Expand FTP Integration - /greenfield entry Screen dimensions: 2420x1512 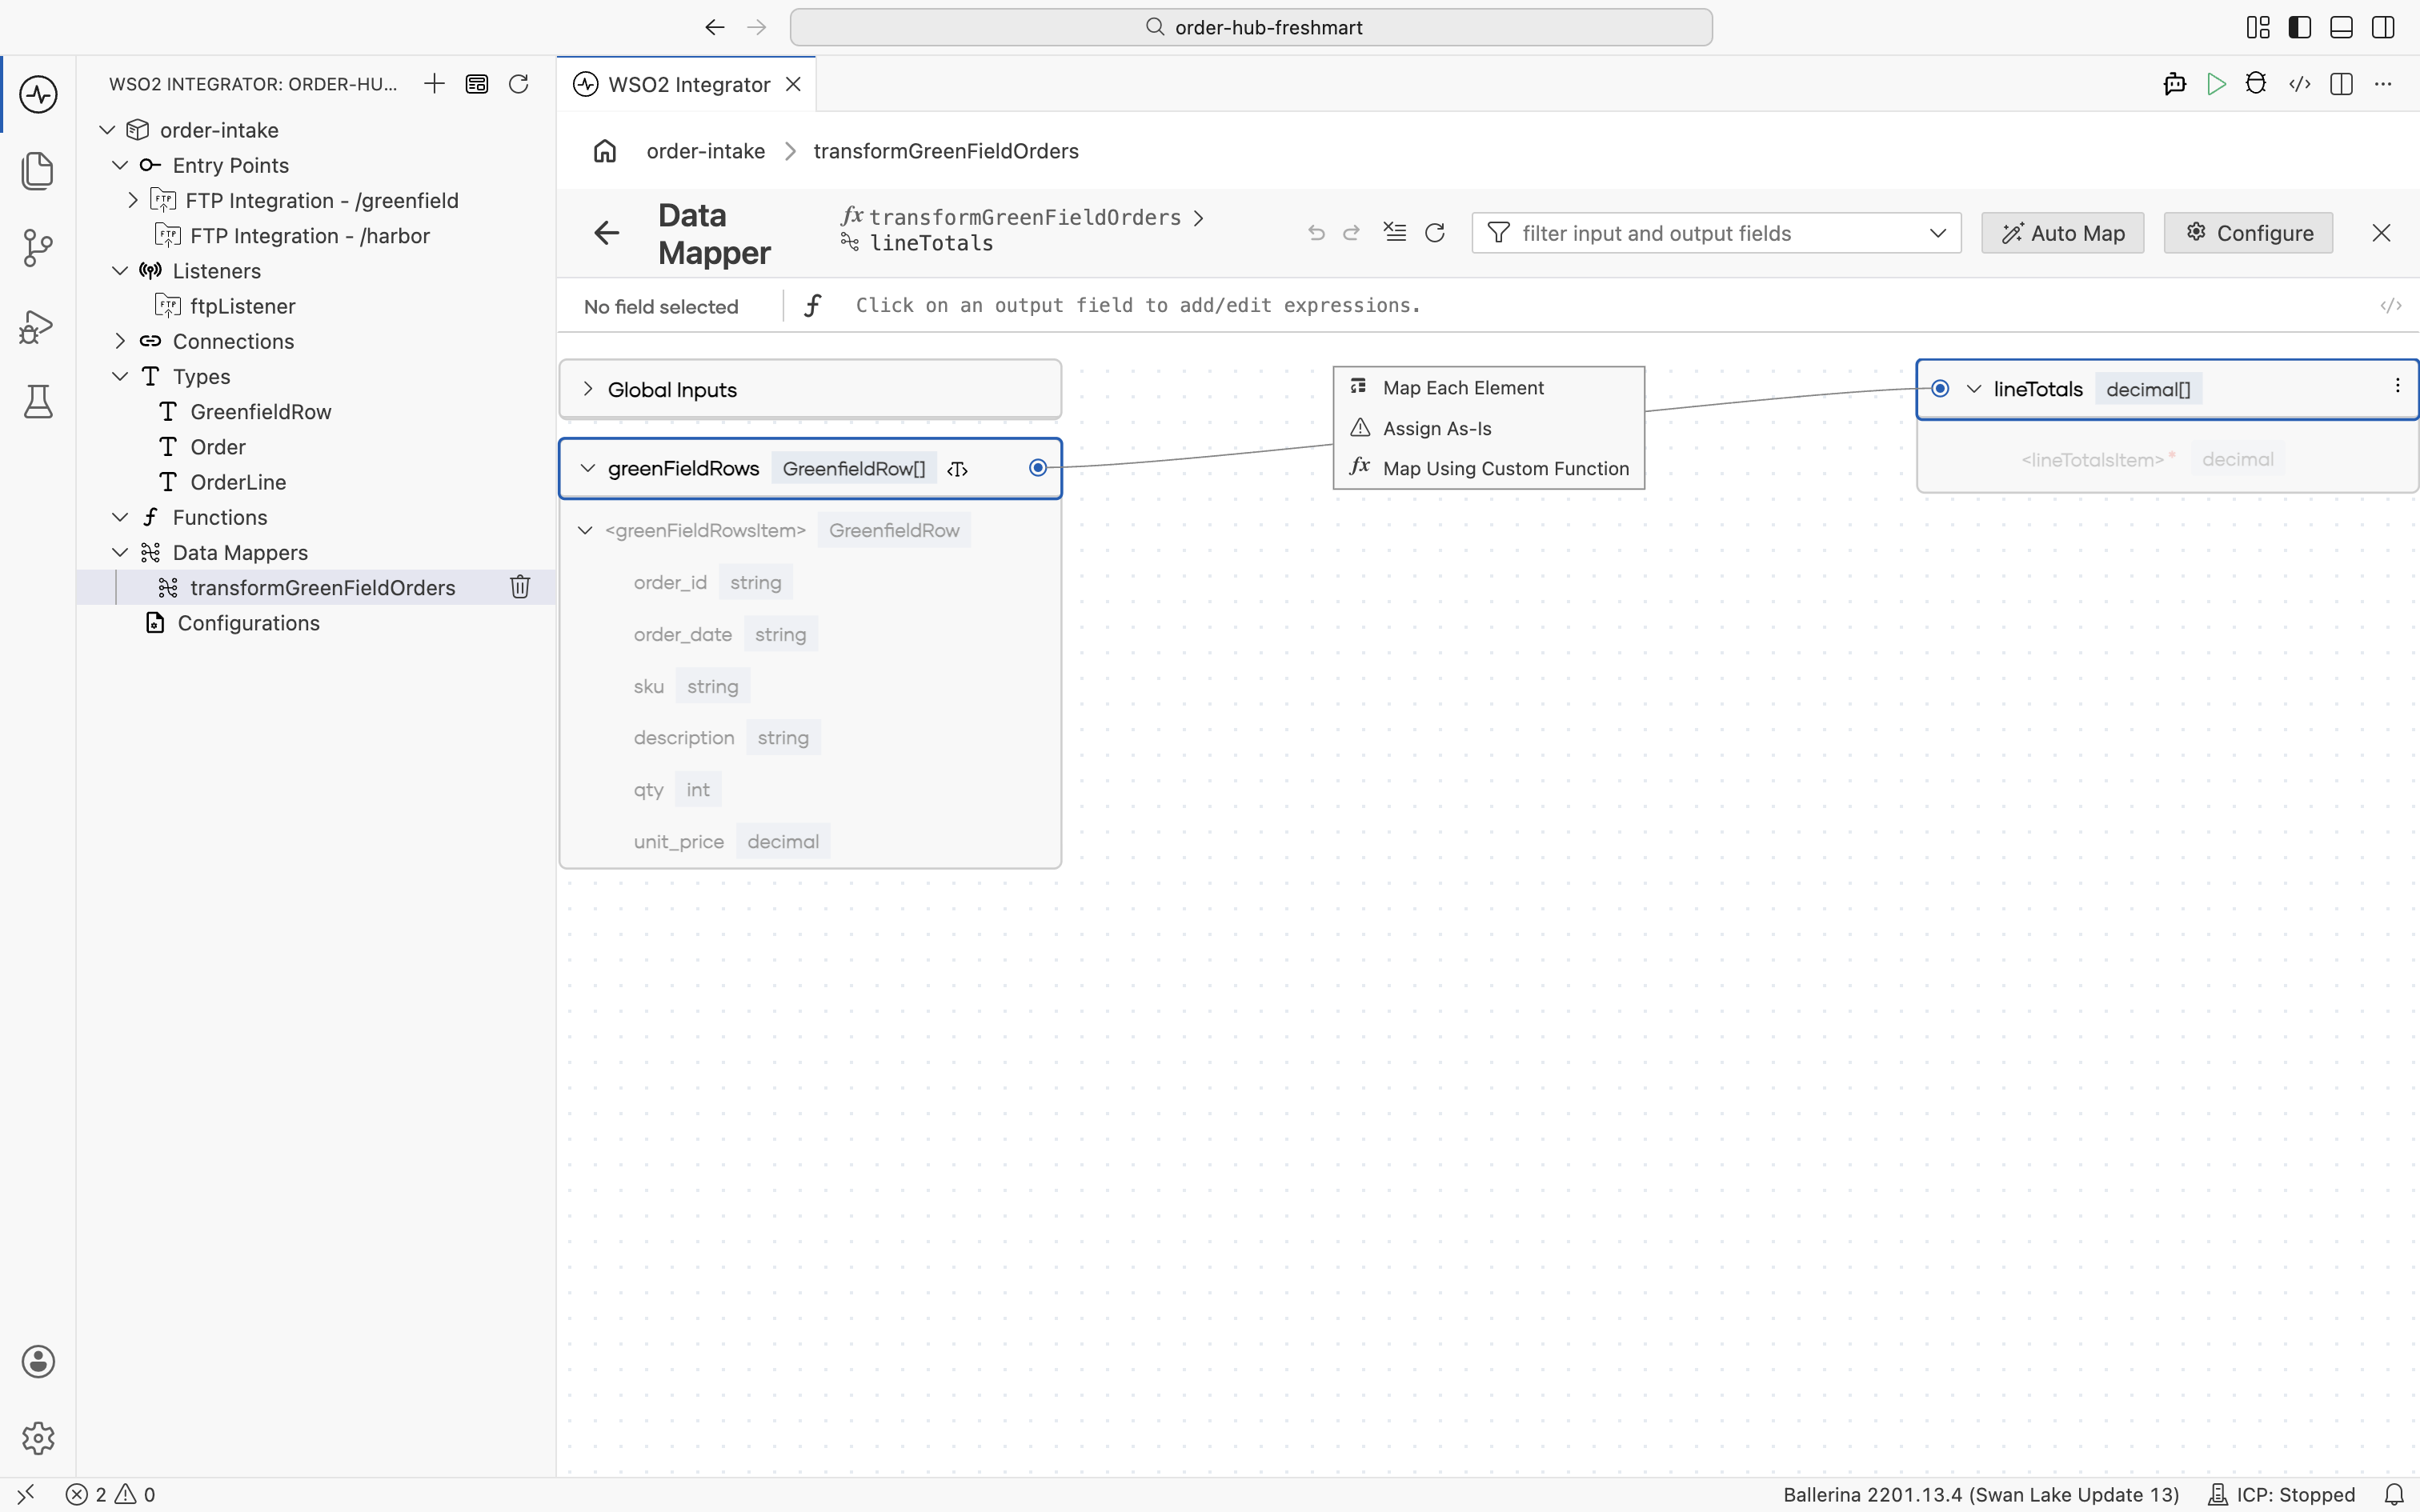point(132,200)
